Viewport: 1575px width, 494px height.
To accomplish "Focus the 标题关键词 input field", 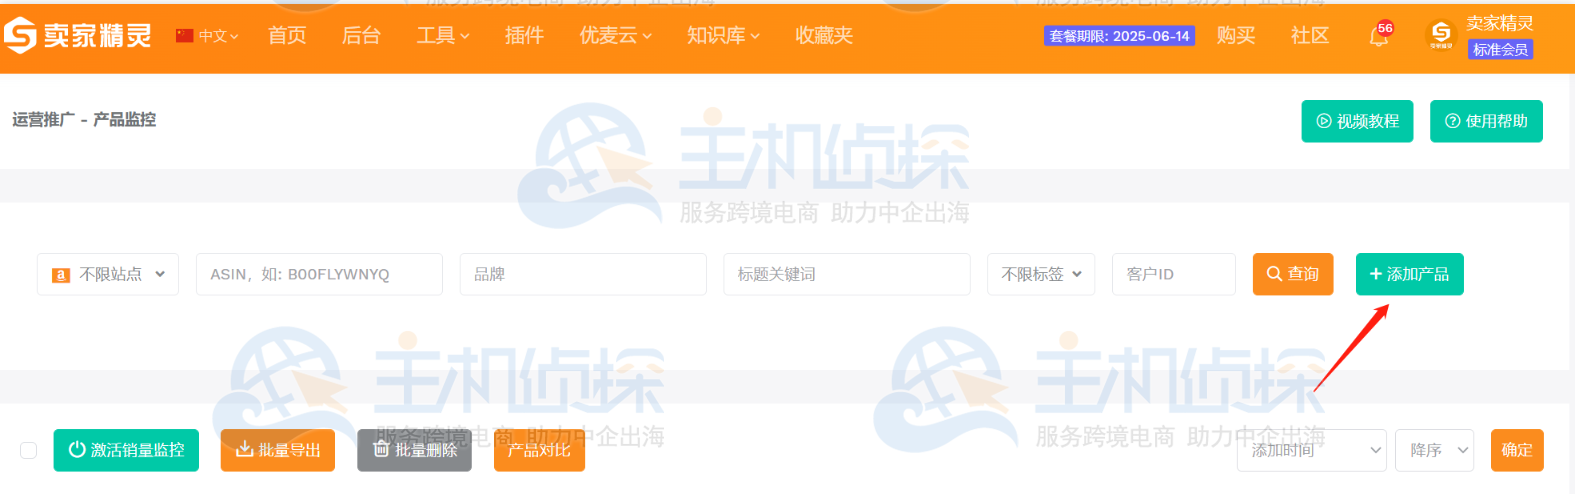I will [x=847, y=274].
